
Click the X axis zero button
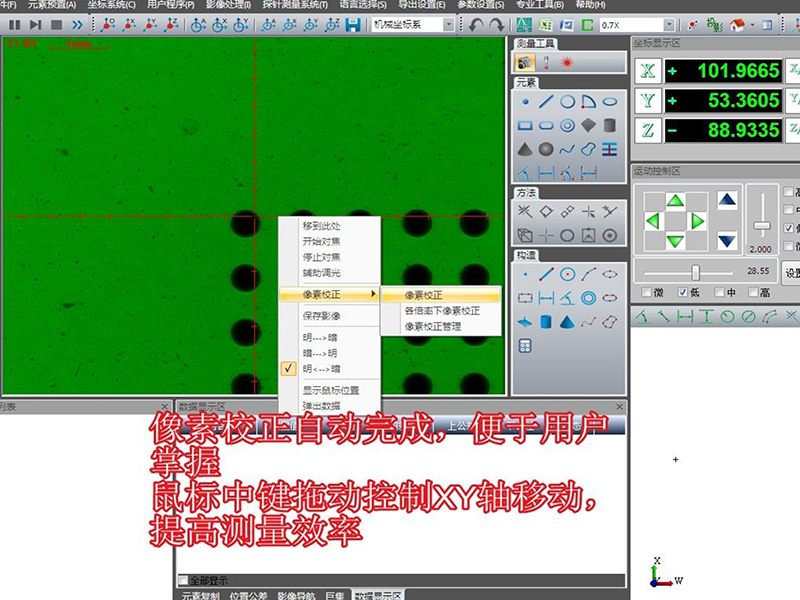pyautogui.click(x=648, y=70)
